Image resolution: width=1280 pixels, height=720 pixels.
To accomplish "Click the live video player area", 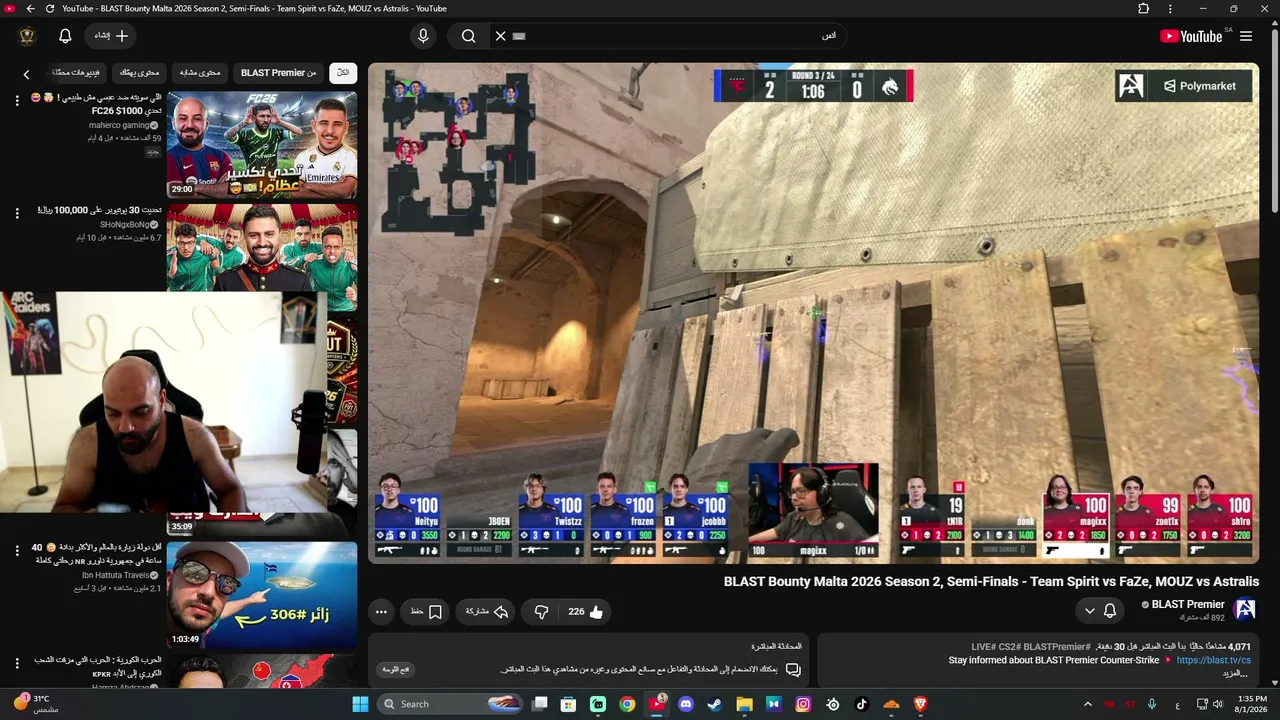I will [813, 313].
